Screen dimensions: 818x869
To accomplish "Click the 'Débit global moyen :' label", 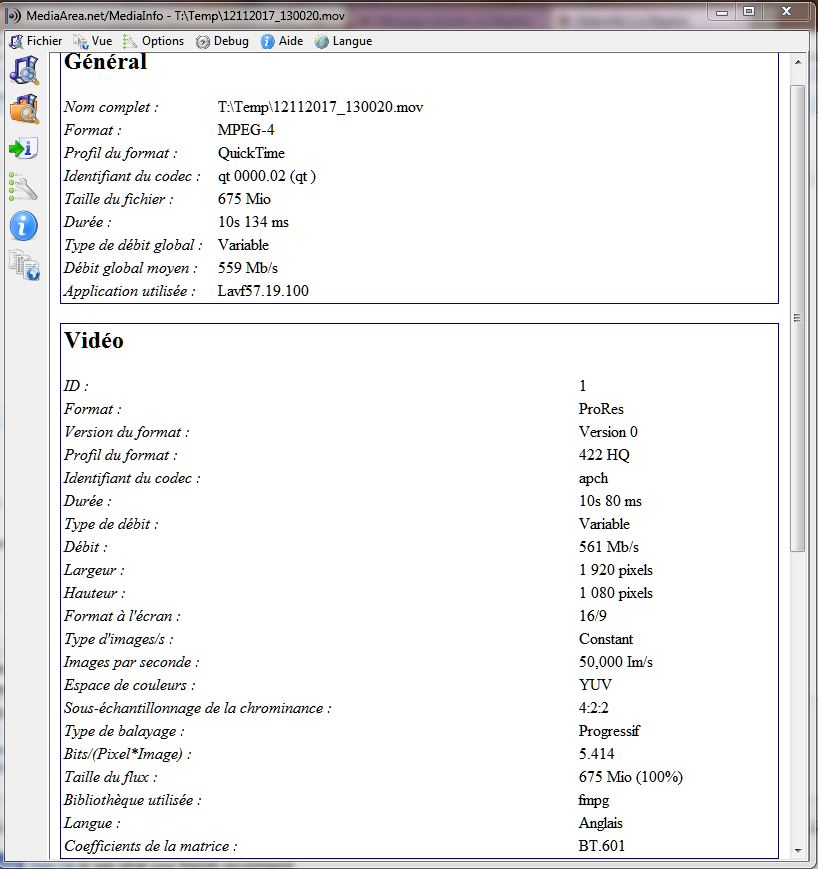I will (130, 268).
